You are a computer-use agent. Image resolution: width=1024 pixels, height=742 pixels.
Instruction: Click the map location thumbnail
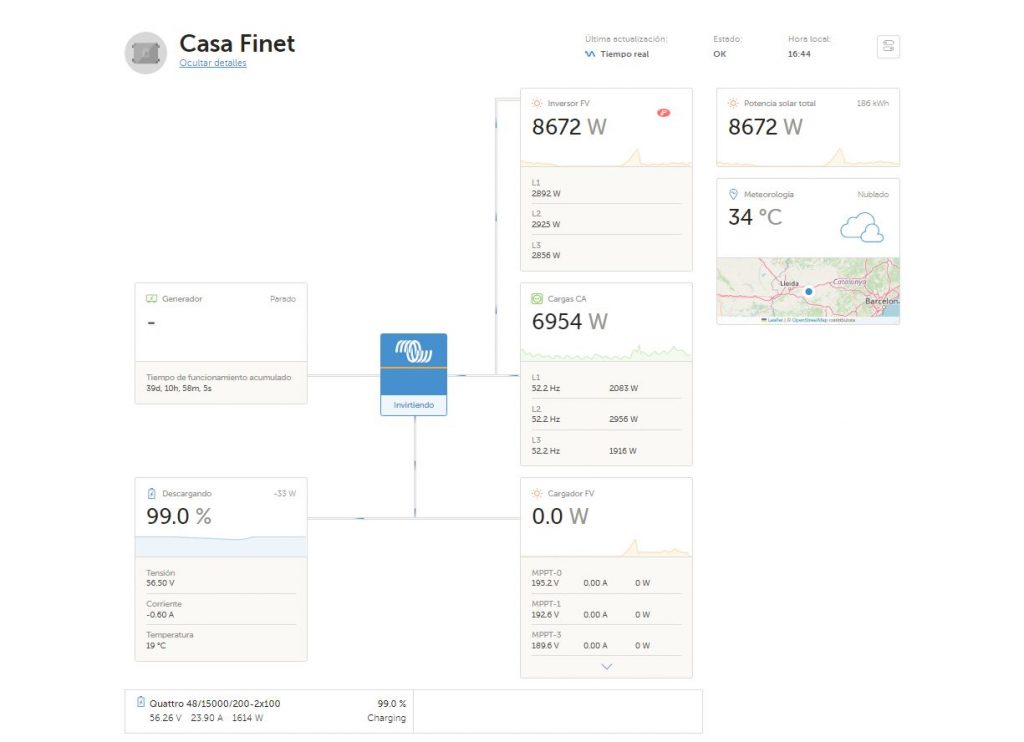pyautogui.click(x=807, y=287)
